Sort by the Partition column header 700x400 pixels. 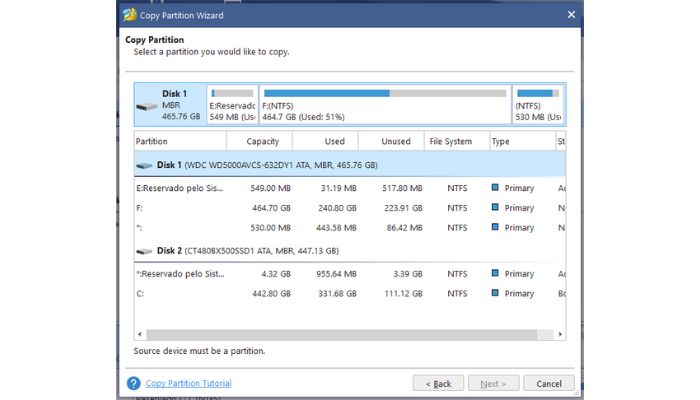(180, 142)
